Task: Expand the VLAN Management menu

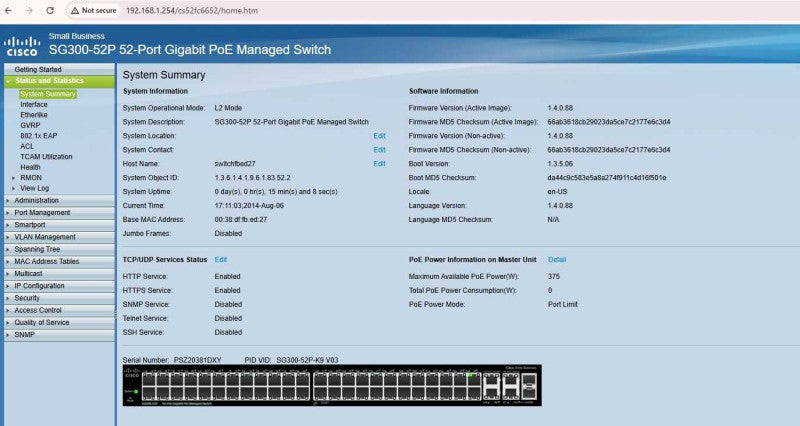Action: point(59,237)
